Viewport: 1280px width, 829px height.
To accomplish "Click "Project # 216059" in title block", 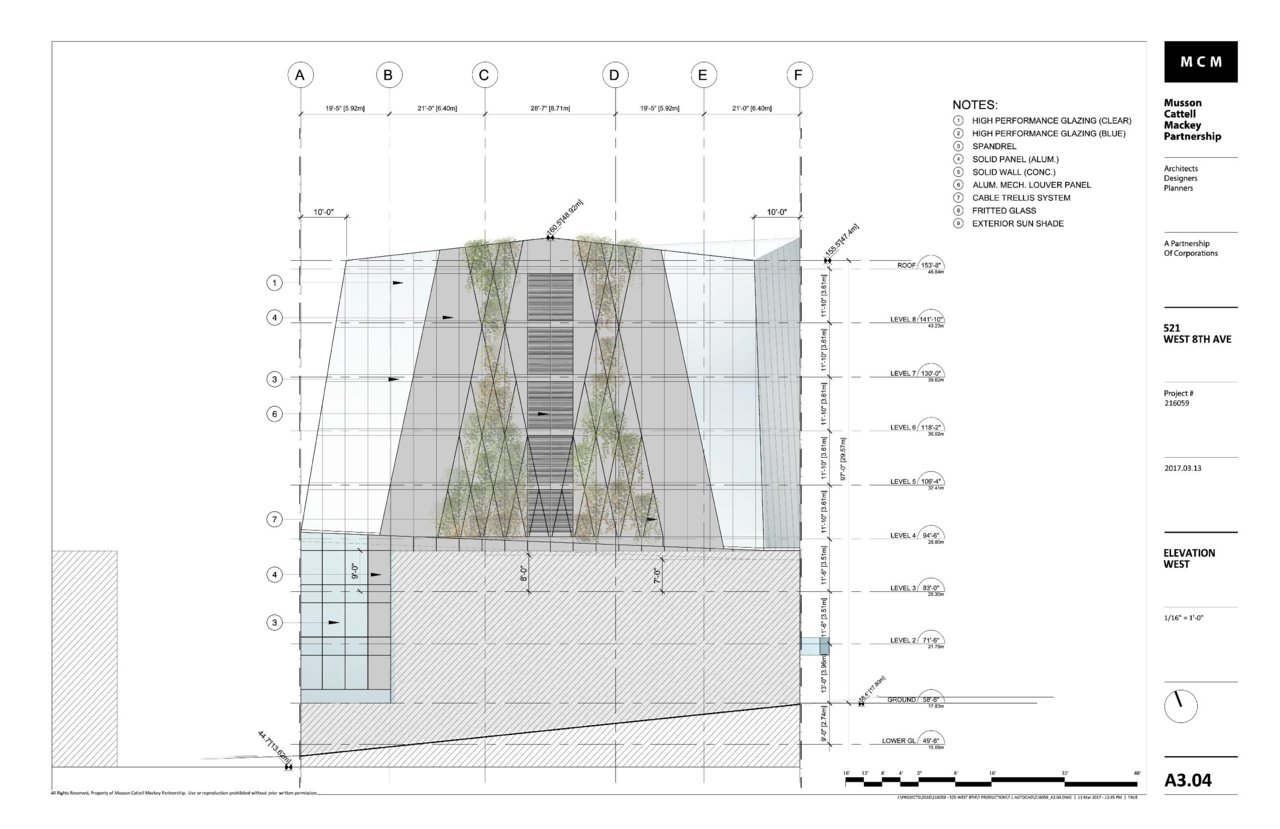I will (1180, 398).
